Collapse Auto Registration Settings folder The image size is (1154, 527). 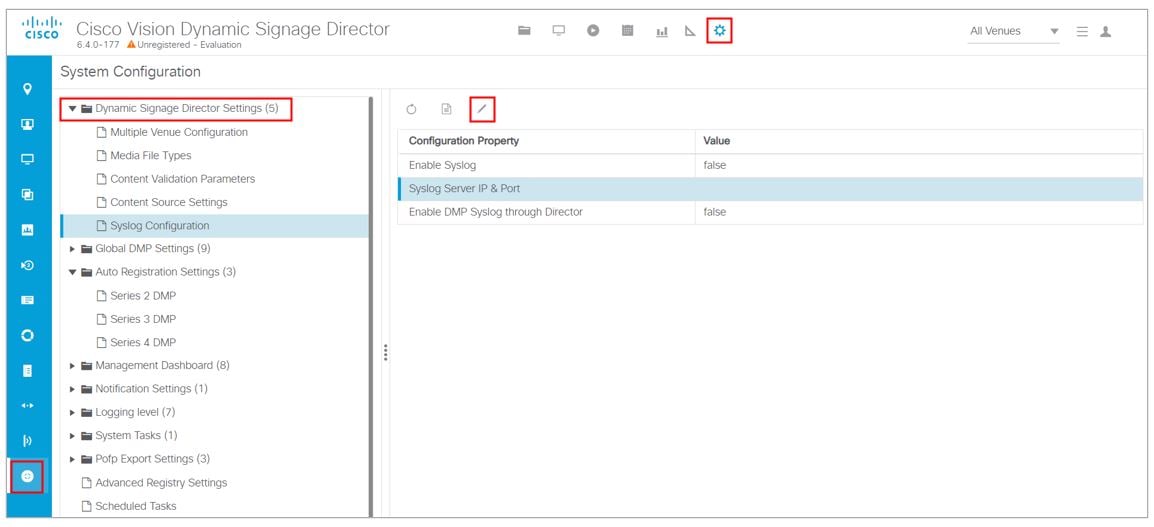point(72,272)
